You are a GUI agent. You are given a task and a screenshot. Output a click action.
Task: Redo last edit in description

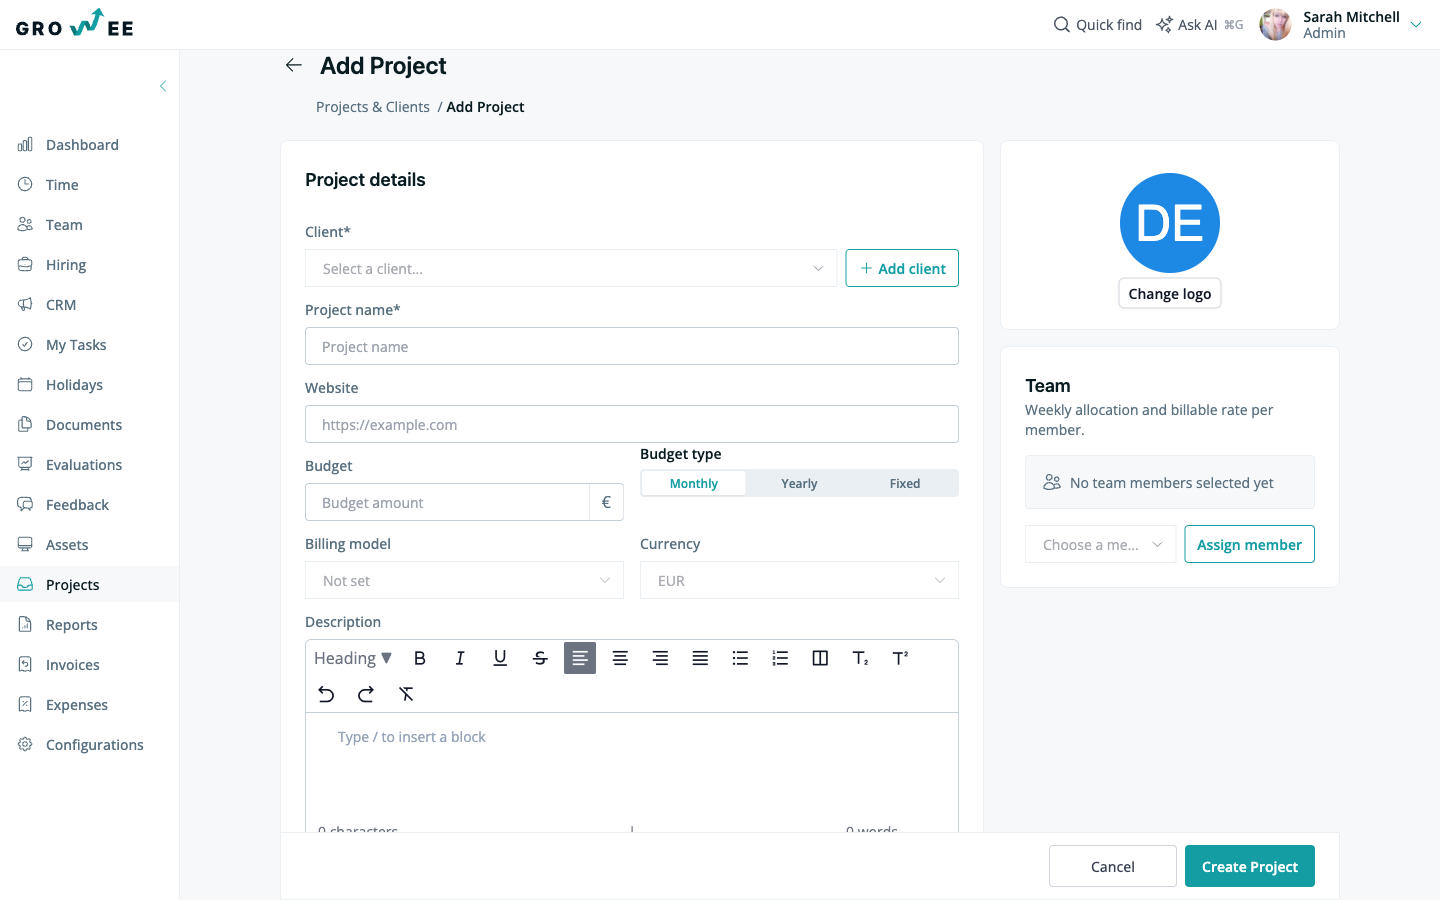(x=366, y=694)
